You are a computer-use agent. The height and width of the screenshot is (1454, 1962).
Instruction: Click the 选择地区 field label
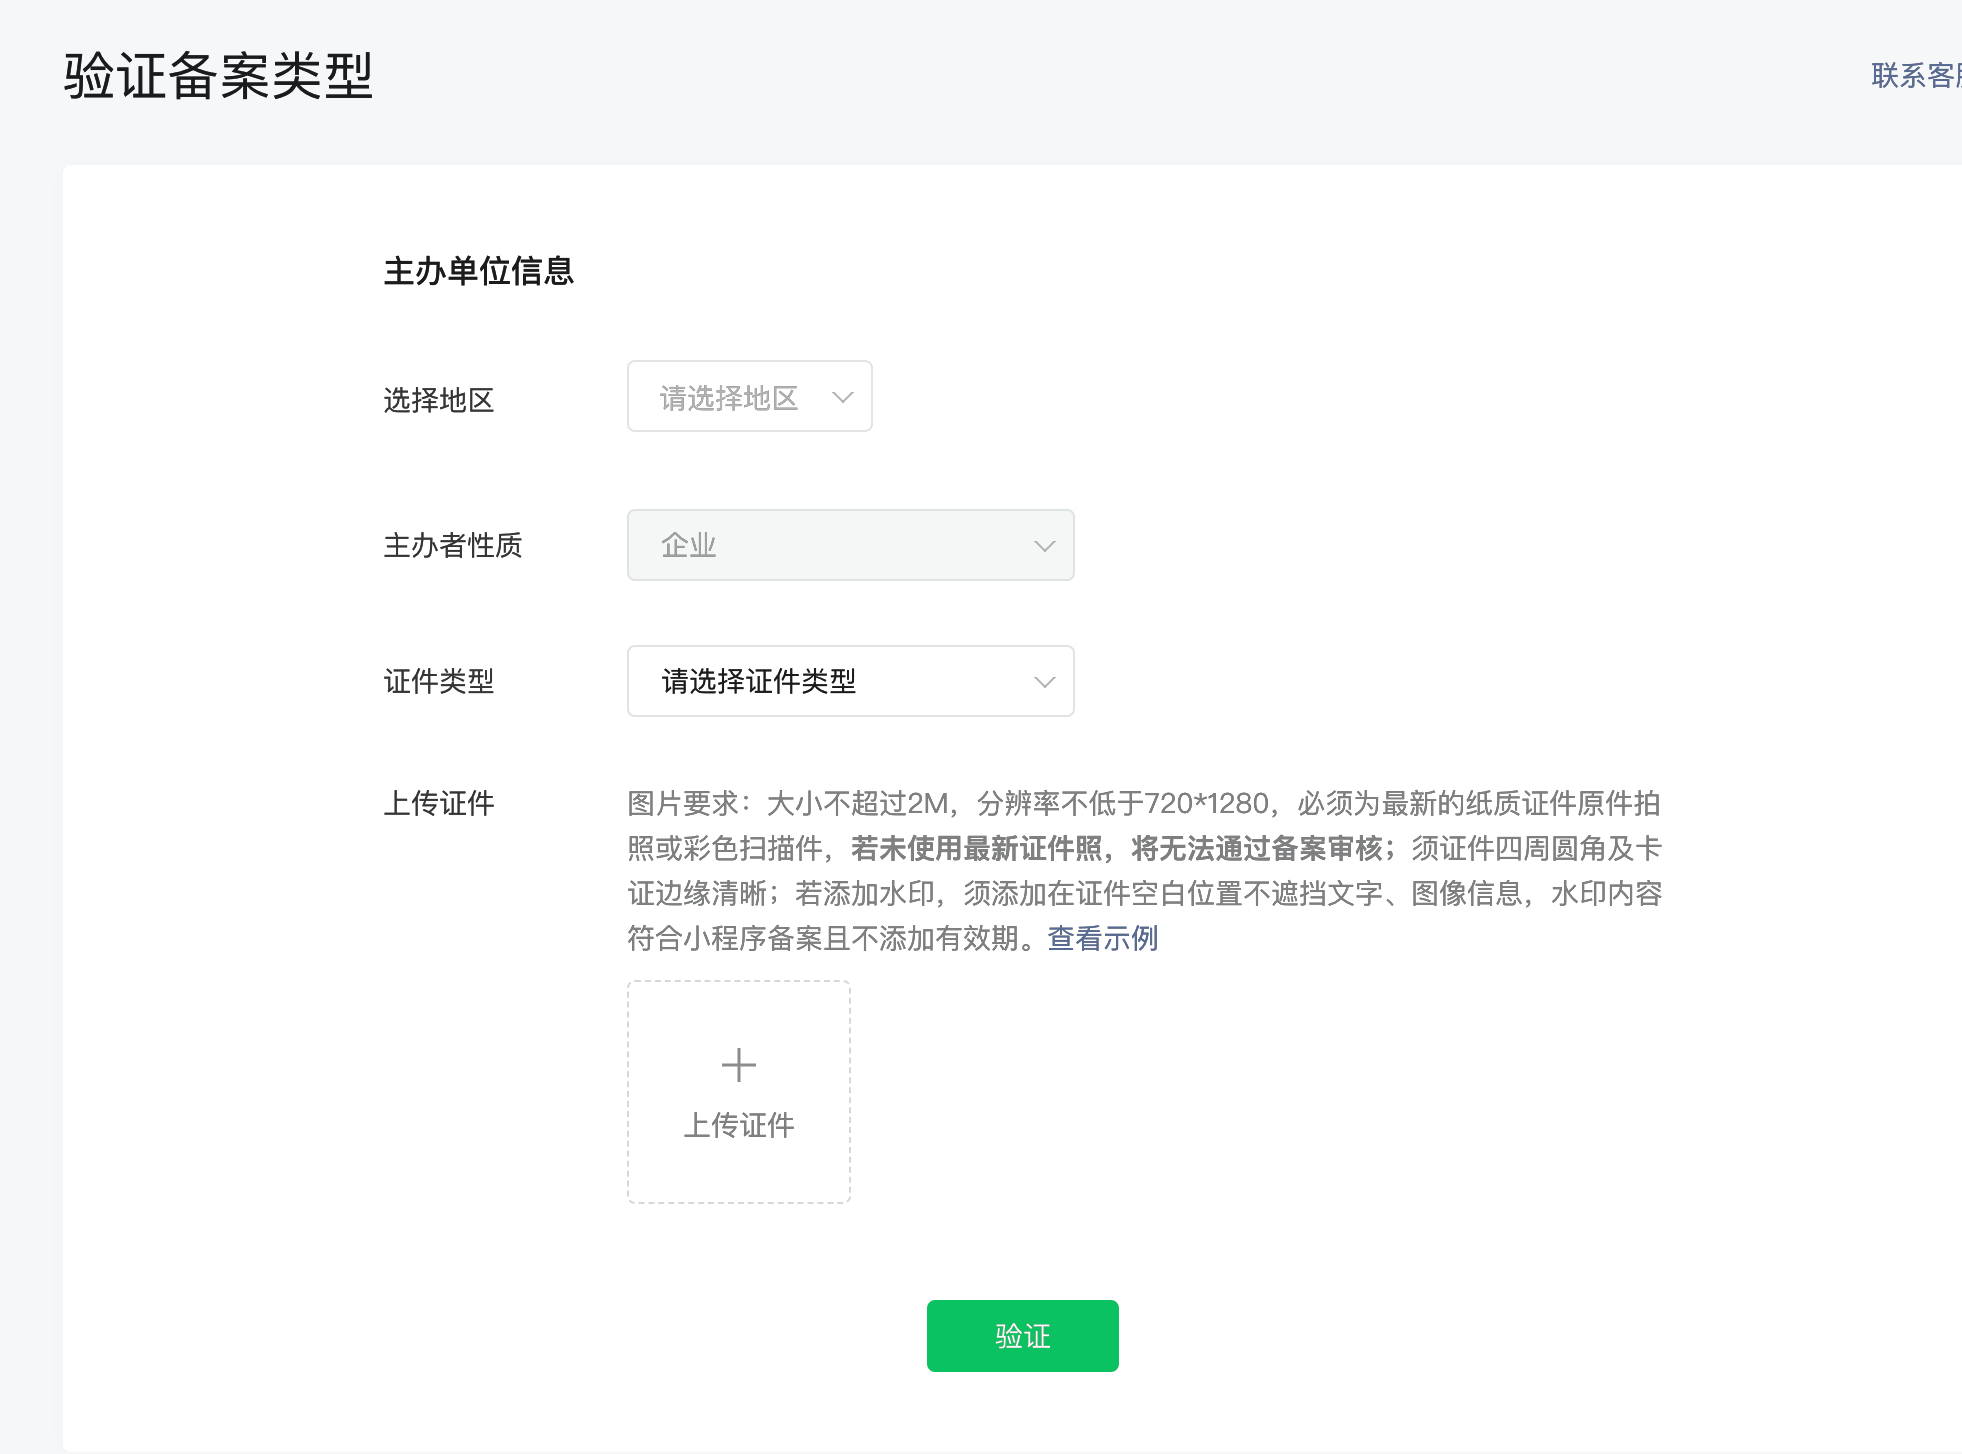(439, 400)
